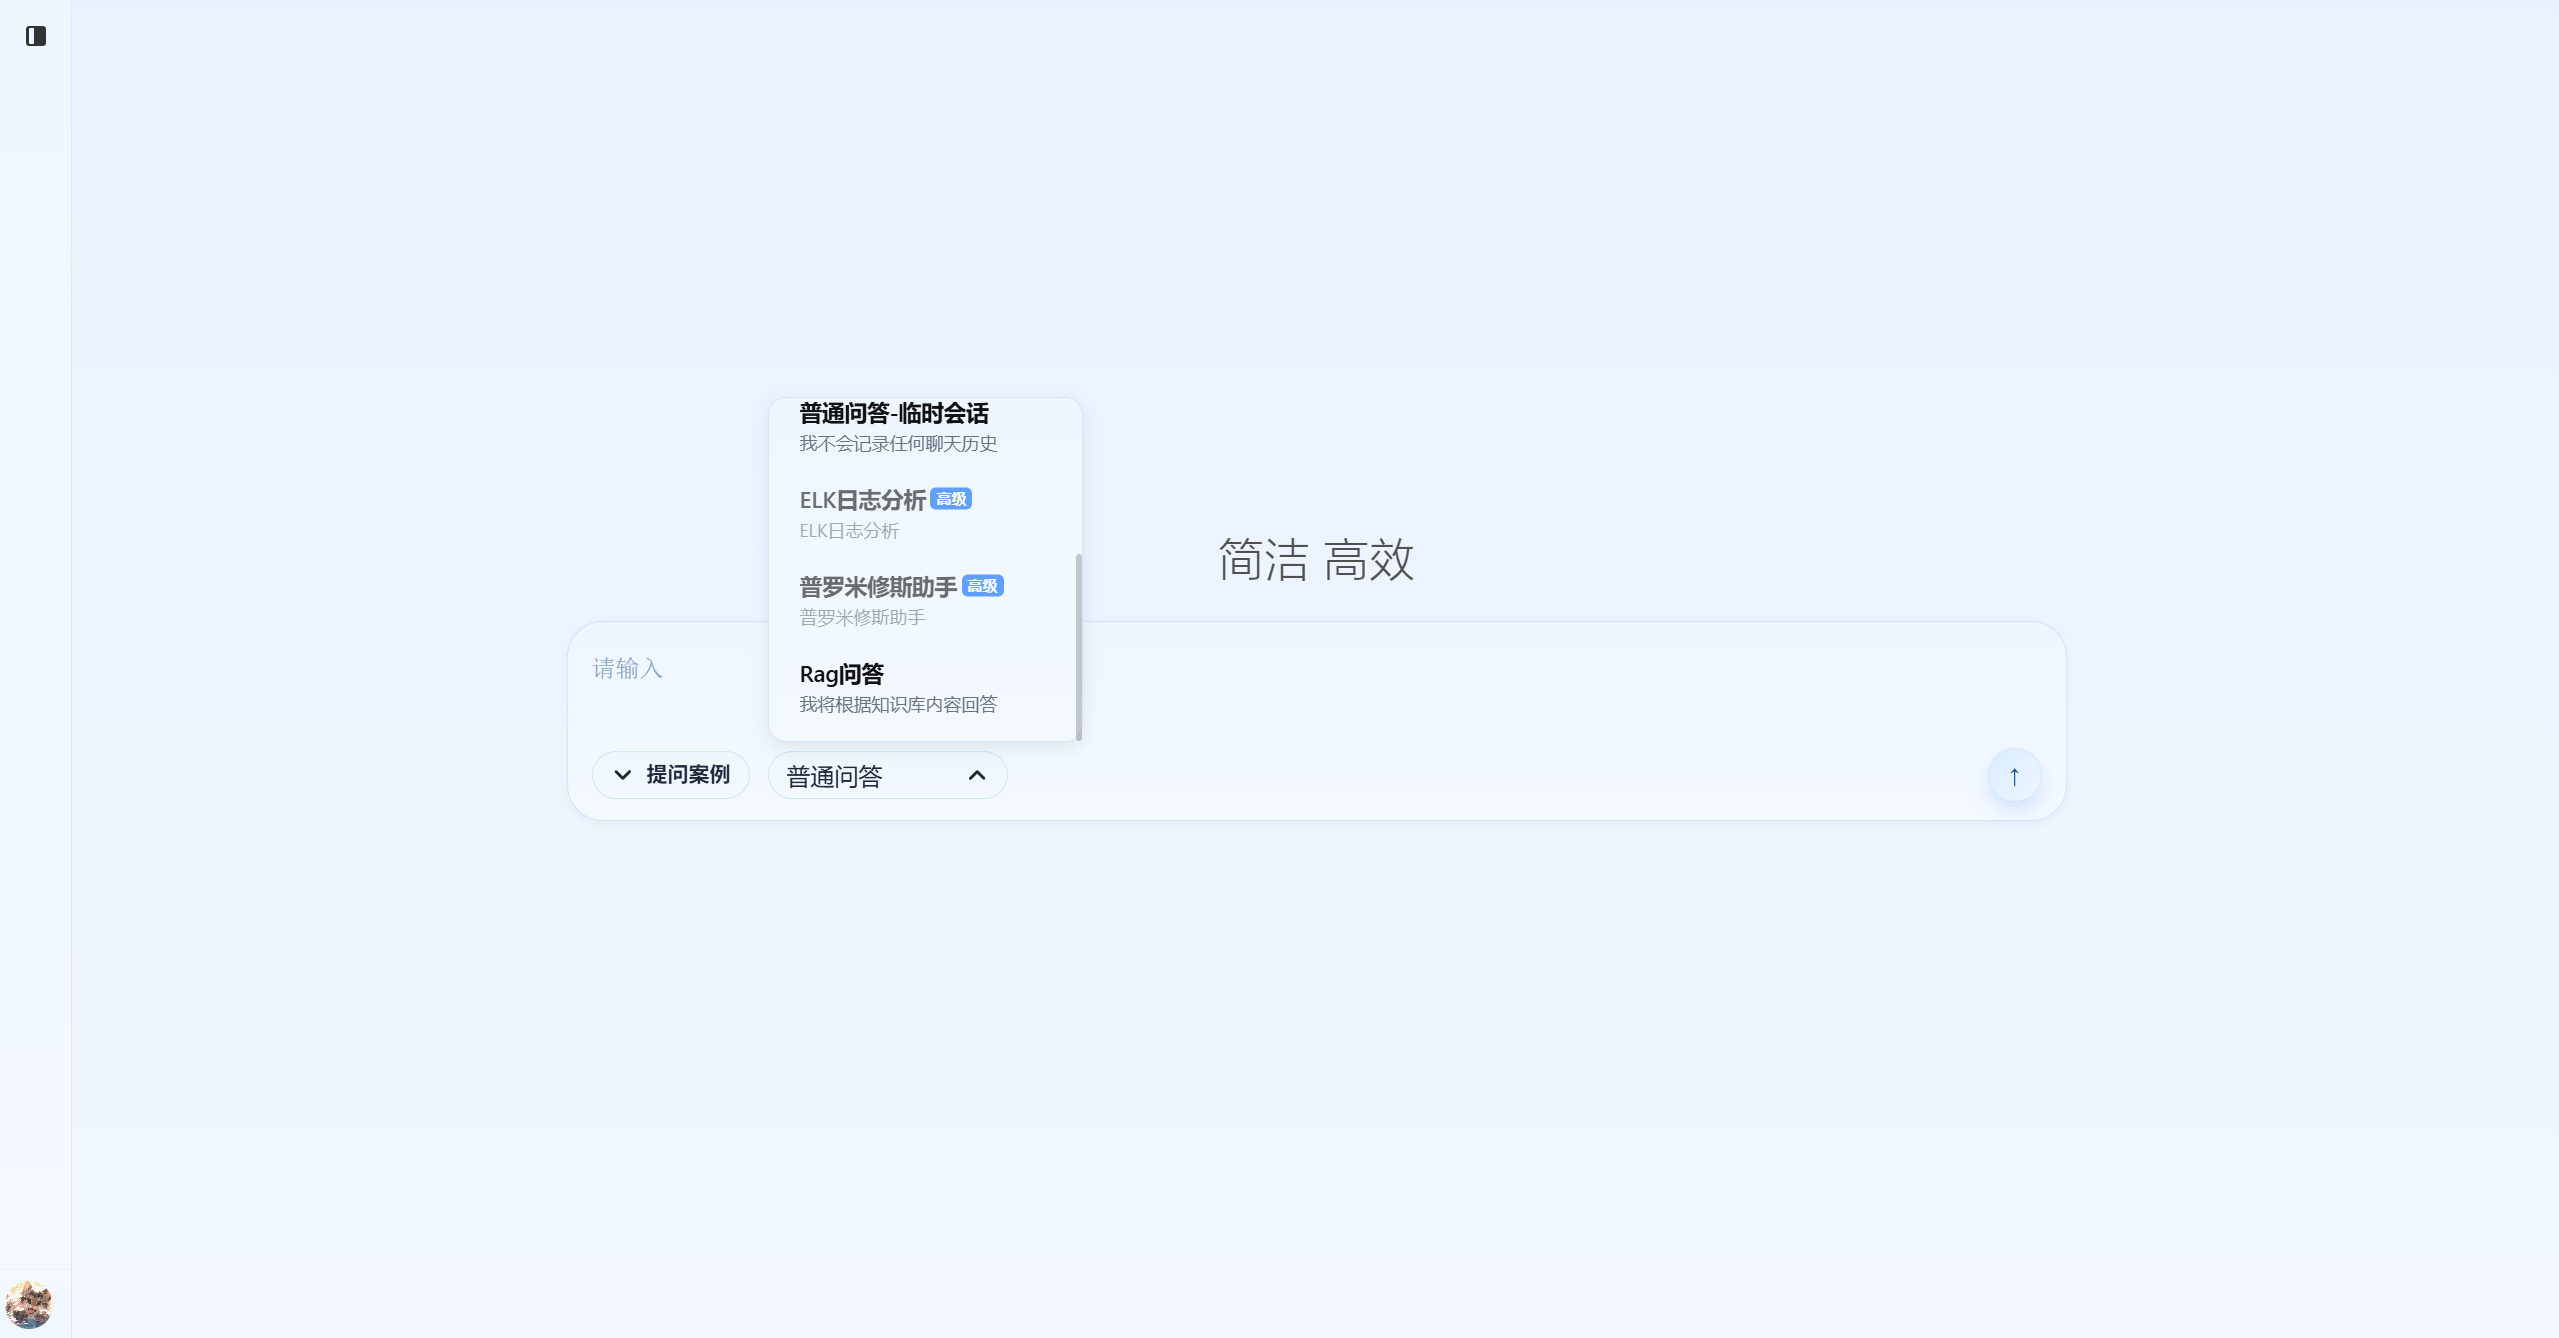The height and width of the screenshot is (1338, 2559).
Task: Click the chevron beside 提问案例
Action: (x=622, y=775)
